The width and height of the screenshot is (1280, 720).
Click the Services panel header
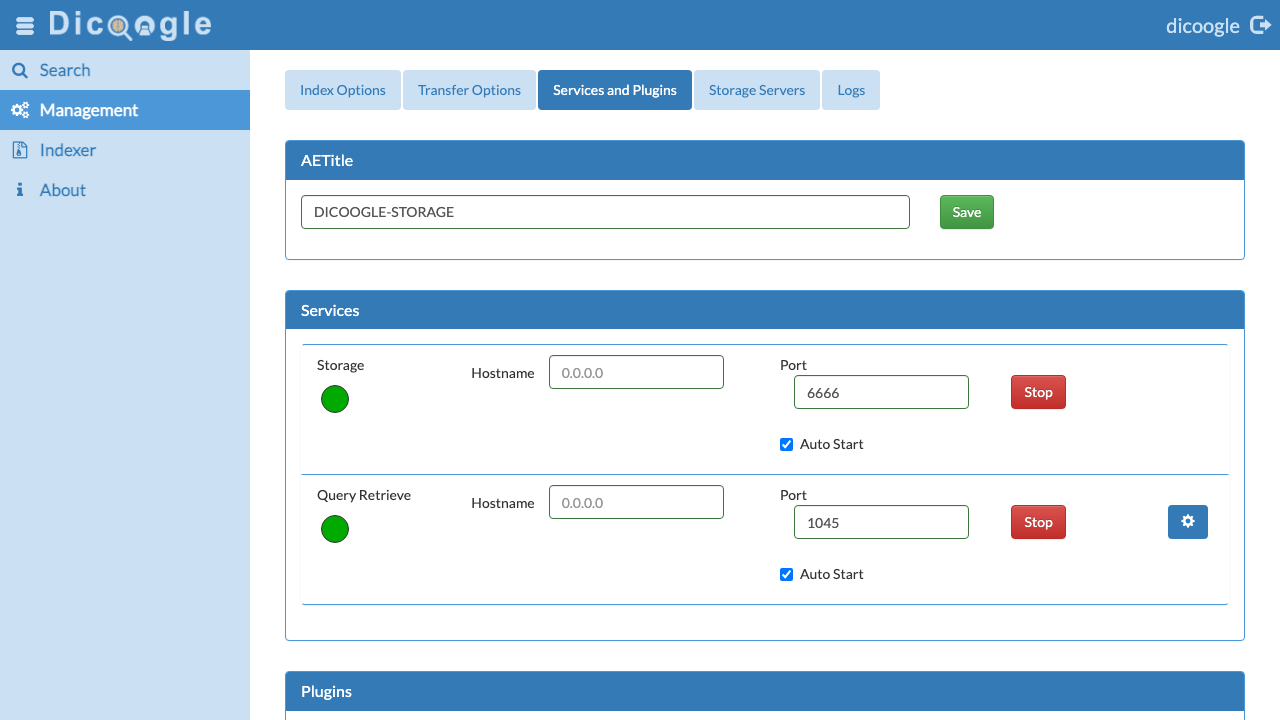tap(765, 310)
